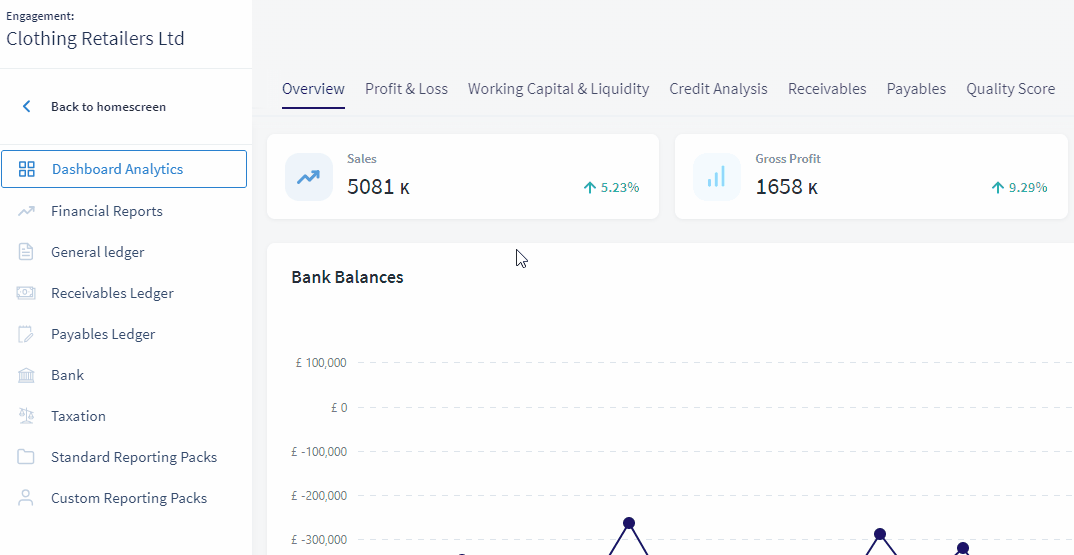
Task: Click the green up arrow beside 9.29%
Action: click(x=998, y=187)
